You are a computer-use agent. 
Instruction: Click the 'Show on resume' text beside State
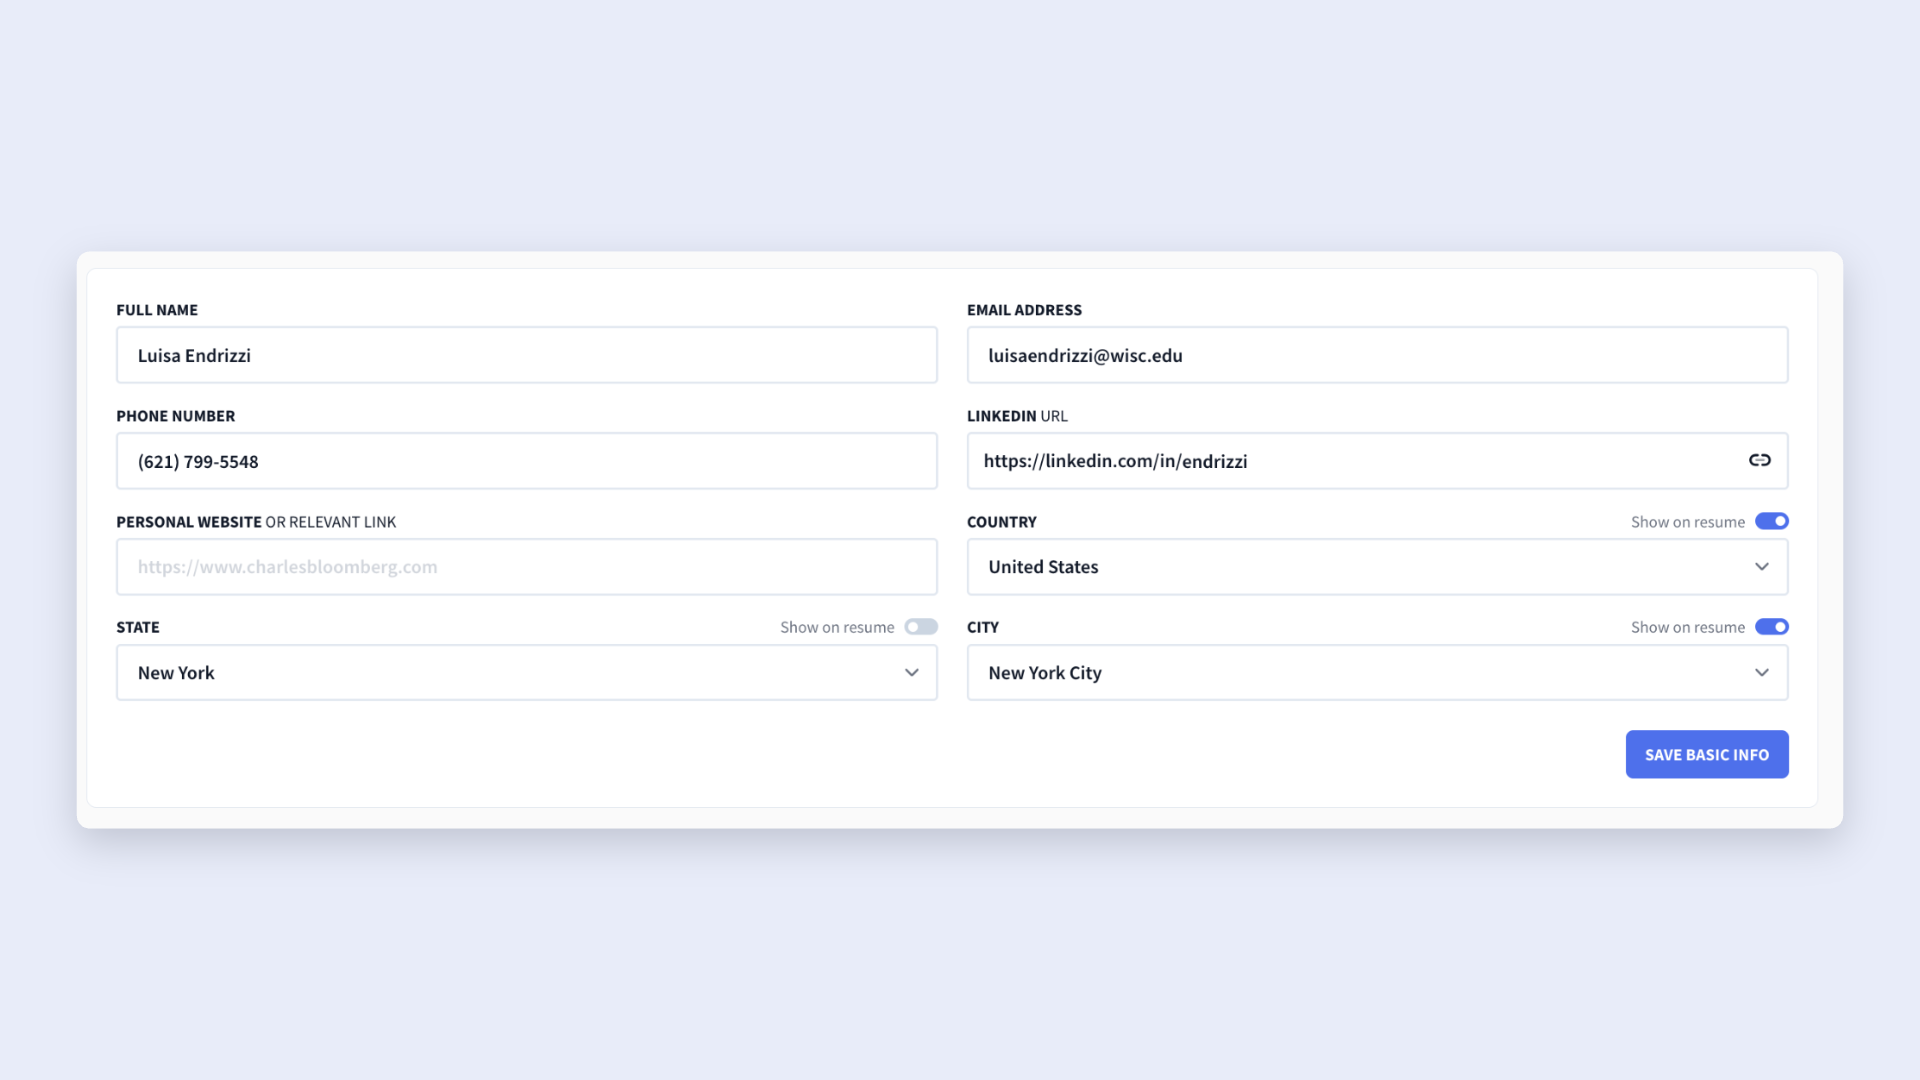[x=837, y=627]
